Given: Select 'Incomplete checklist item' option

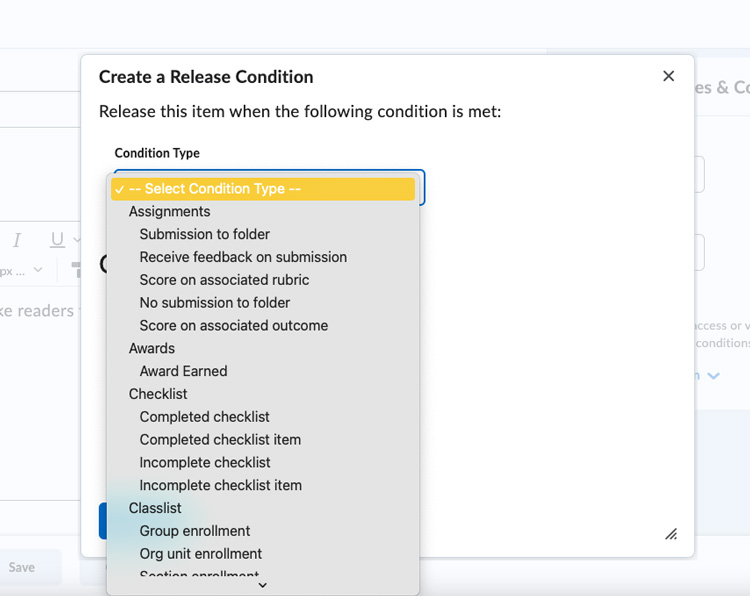Looking at the screenshot, I should (220, 485).
